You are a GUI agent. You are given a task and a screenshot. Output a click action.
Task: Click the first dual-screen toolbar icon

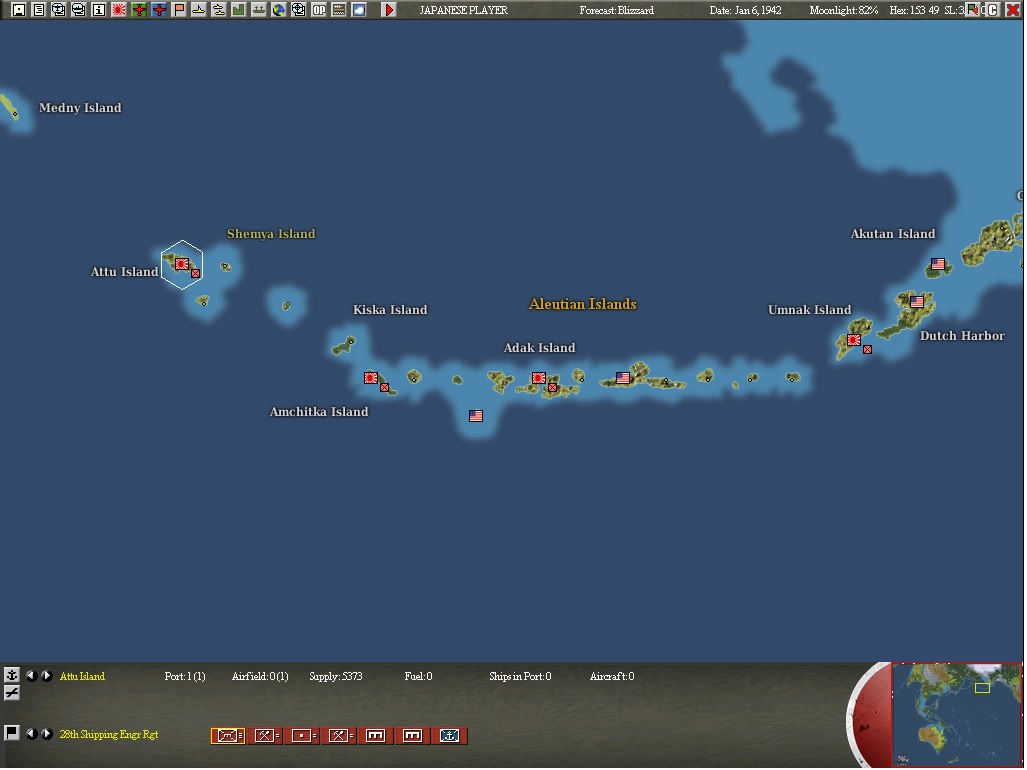click(x=59, y=10)
